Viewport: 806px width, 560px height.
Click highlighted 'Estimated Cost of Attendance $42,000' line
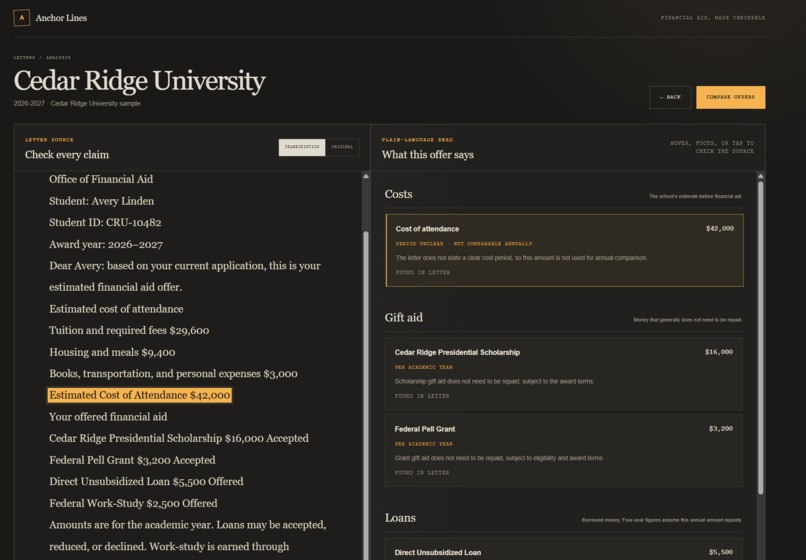point(139,395)
